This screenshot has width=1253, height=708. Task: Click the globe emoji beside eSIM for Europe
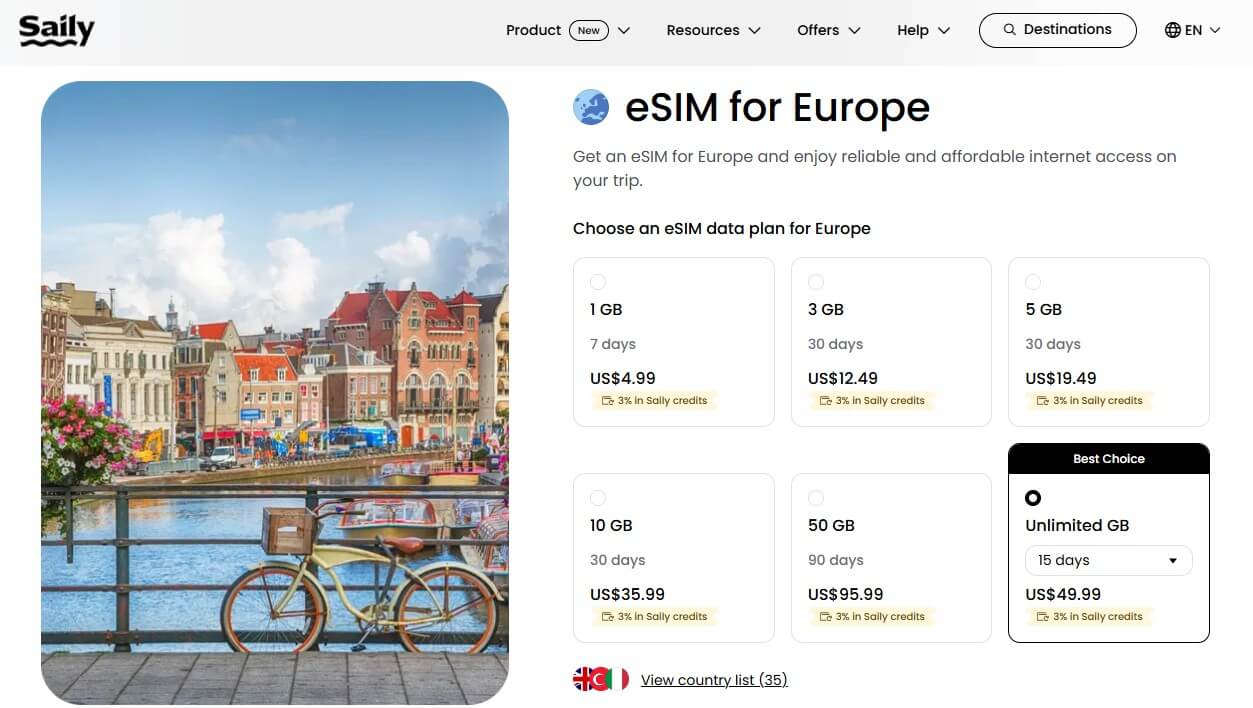click(591, 106)
